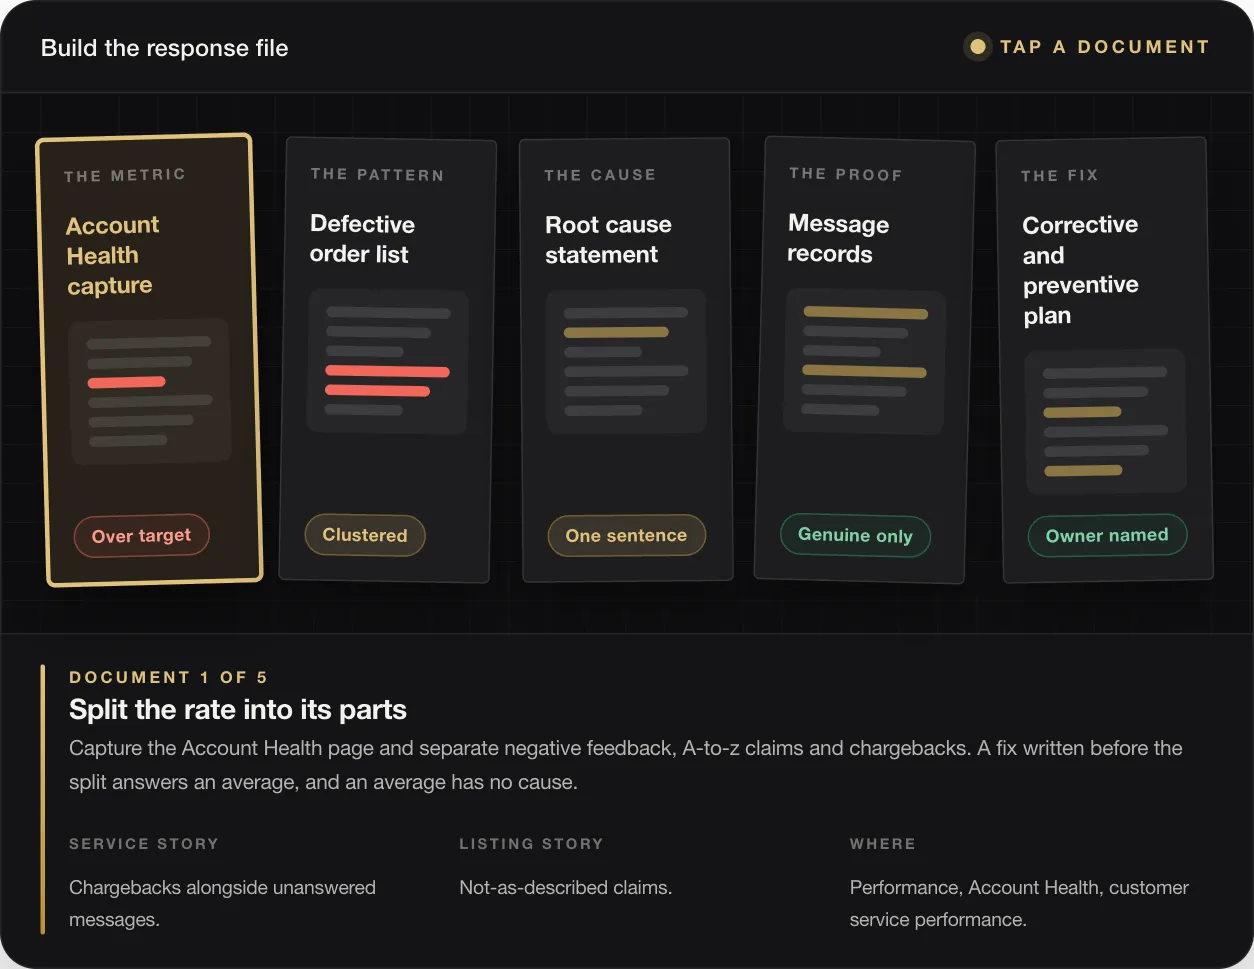Click the 'LISTING STORY' column heading
1254x969 pixels.
pos(531,844)
